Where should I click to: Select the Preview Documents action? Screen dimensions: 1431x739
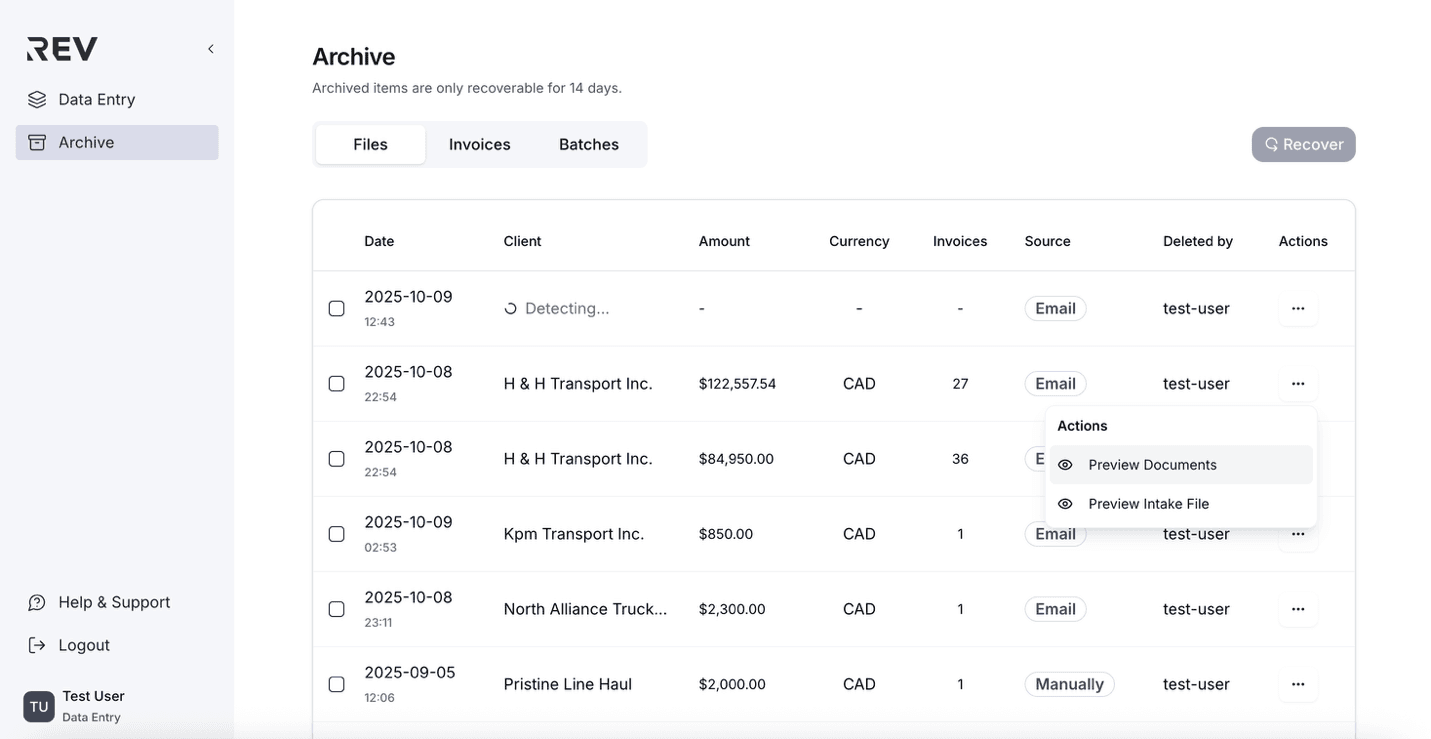(x=1152, y=464)
